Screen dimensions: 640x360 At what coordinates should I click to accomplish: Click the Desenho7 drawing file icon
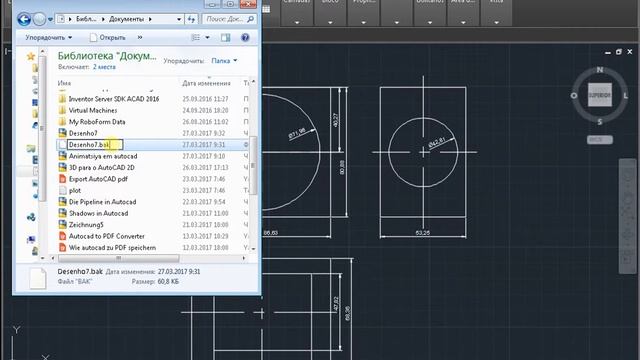click(62, 133)
